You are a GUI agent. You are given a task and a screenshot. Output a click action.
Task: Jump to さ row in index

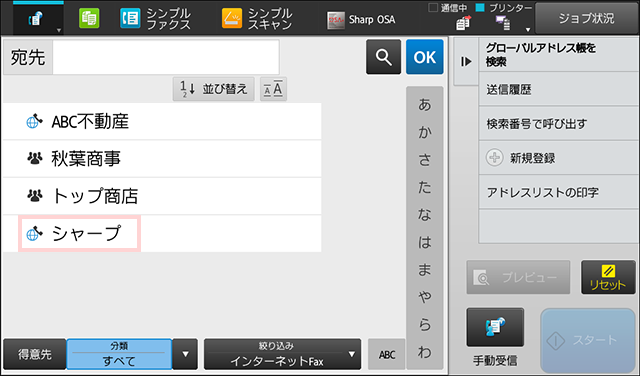(424, 160)
